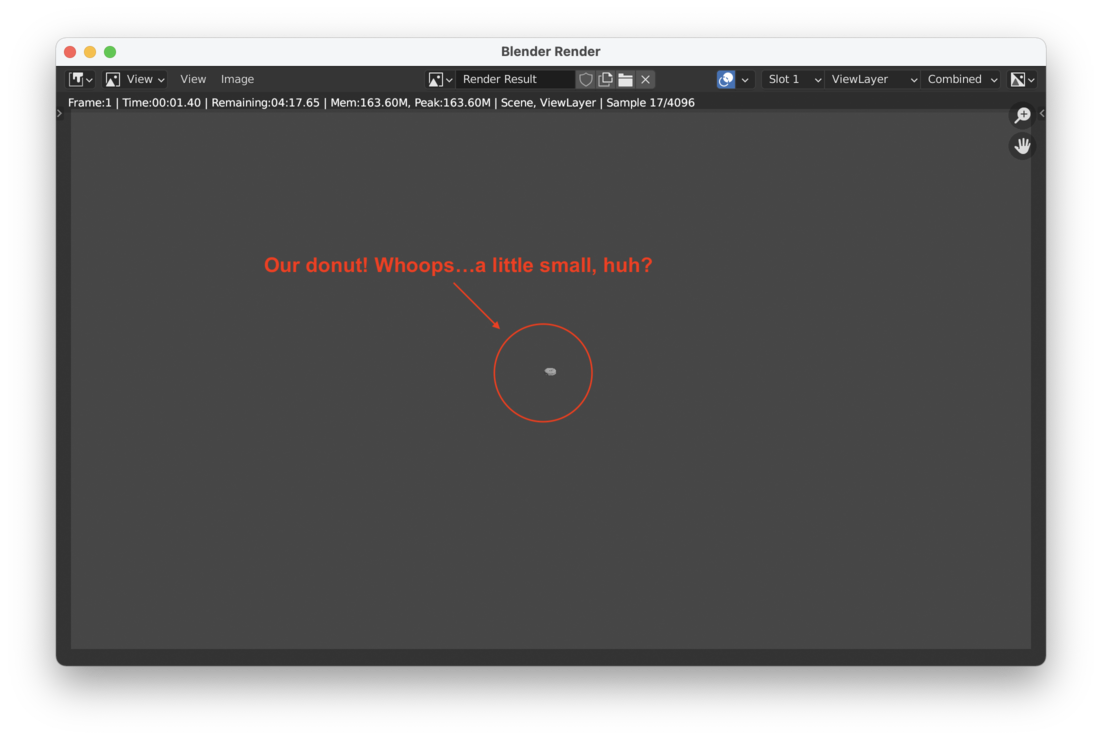Open the display channels icon menu
1102x740 pixels.
1022,79
